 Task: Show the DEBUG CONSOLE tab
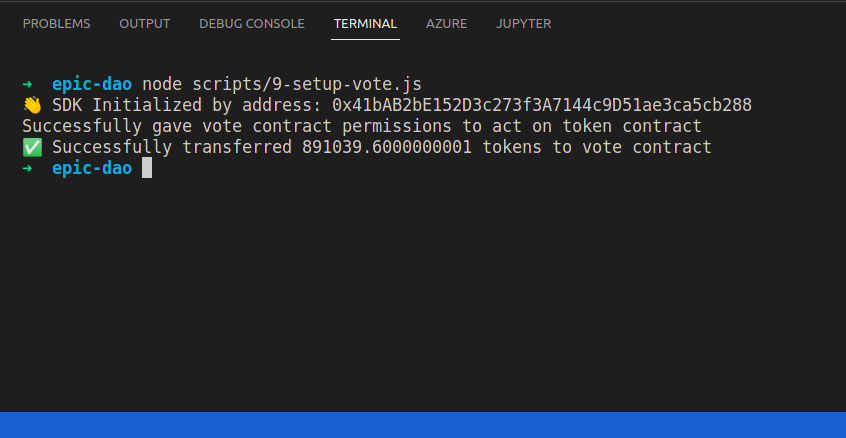click(252, 24)
